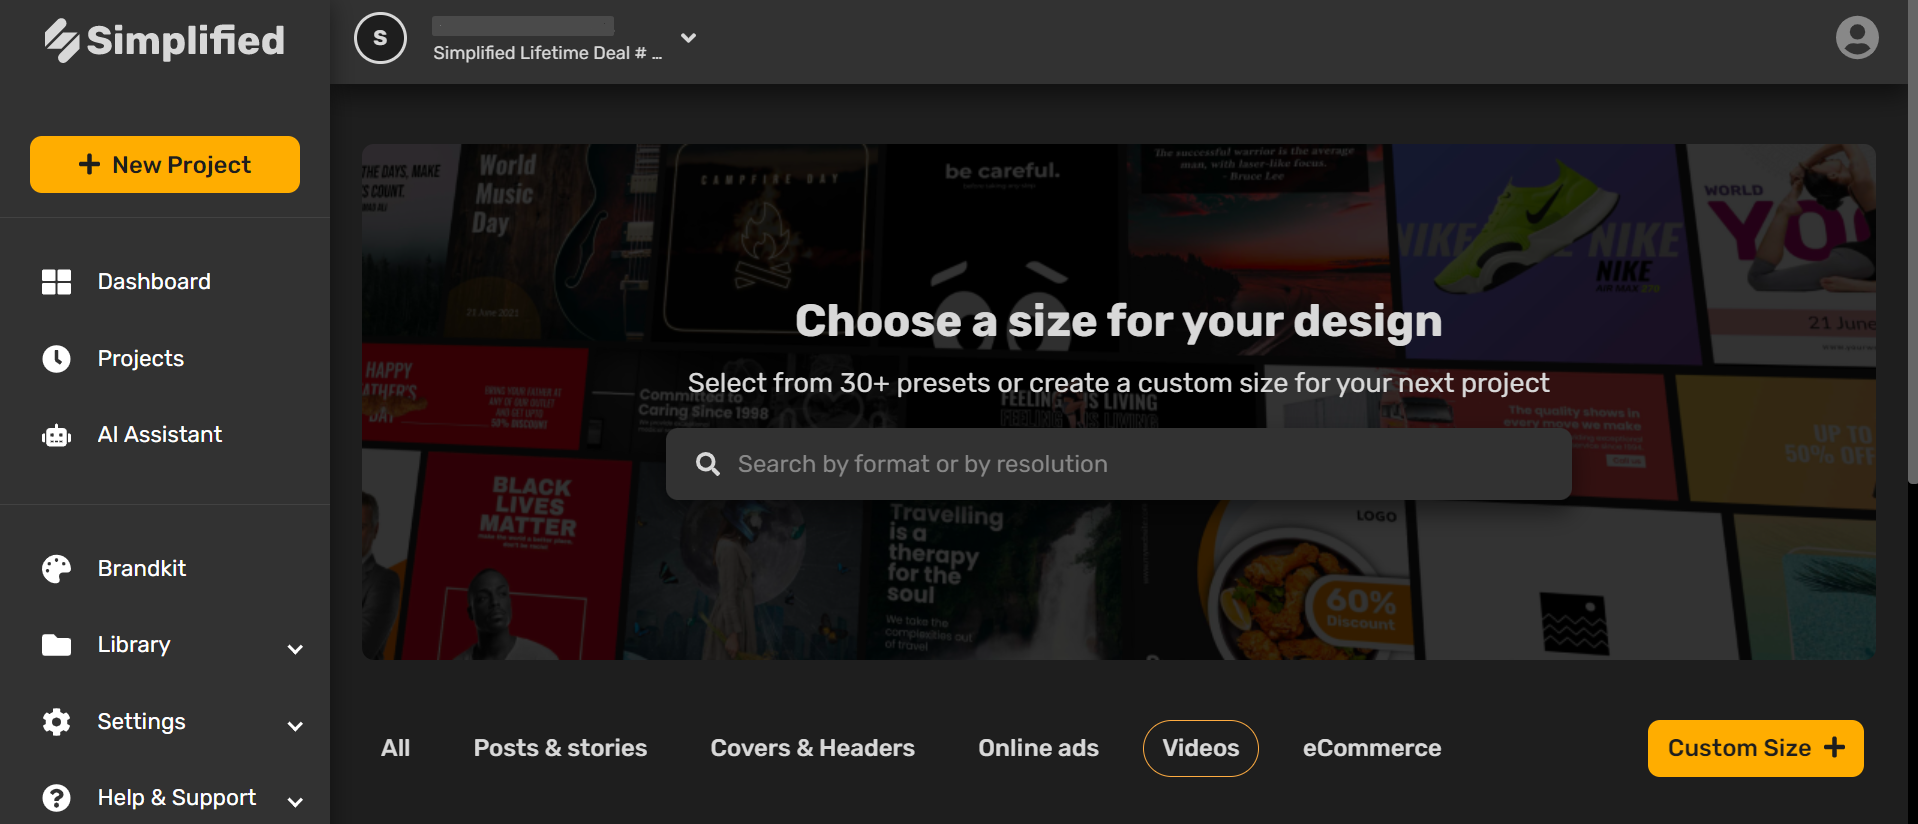Click the page vertical scrollbar
The image size is (1918, 824).
click(x=1912, y=240)
